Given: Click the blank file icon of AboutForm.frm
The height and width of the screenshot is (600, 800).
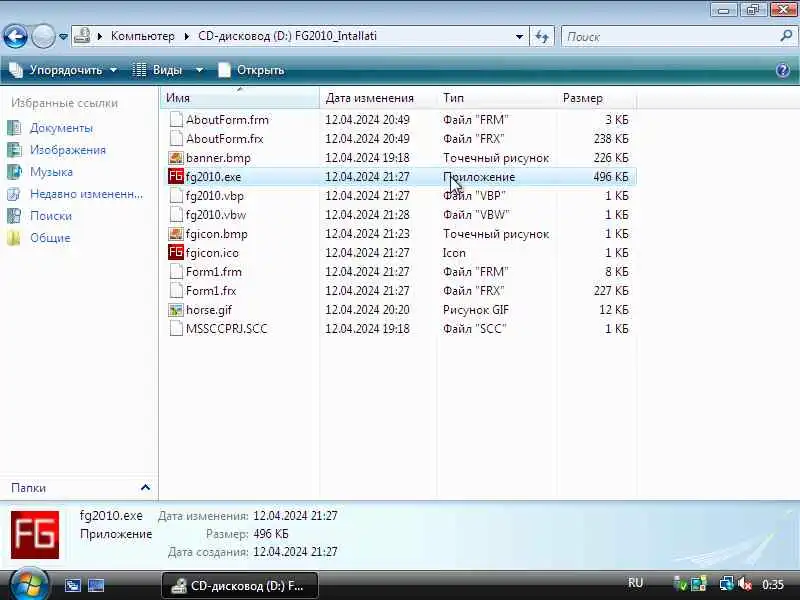Looking at the screenshot, I should point(176,119).
